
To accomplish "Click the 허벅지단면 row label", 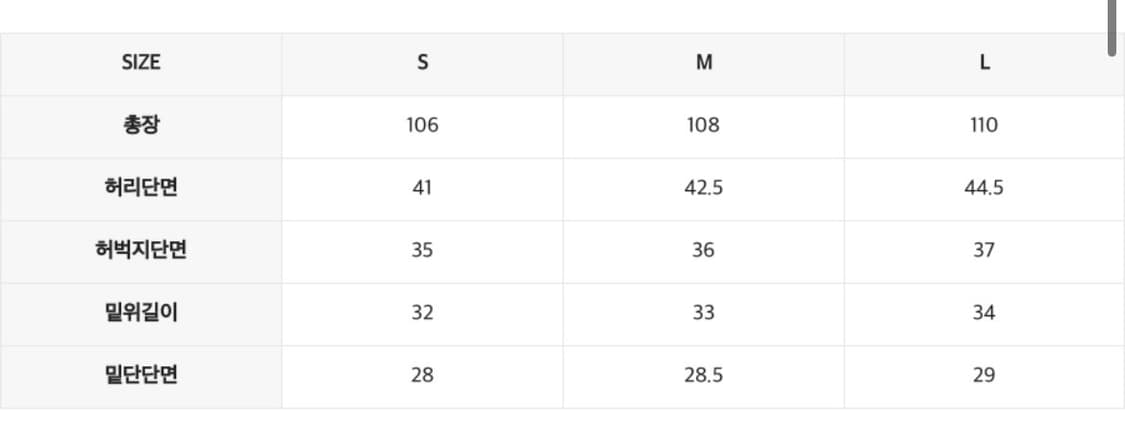I will coord(141,250).
